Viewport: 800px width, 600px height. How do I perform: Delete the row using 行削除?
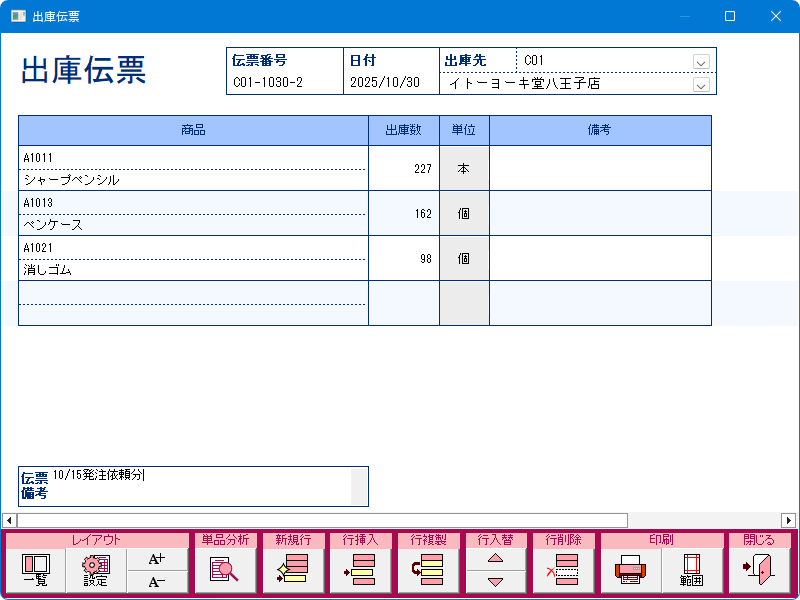coord(564,571)
